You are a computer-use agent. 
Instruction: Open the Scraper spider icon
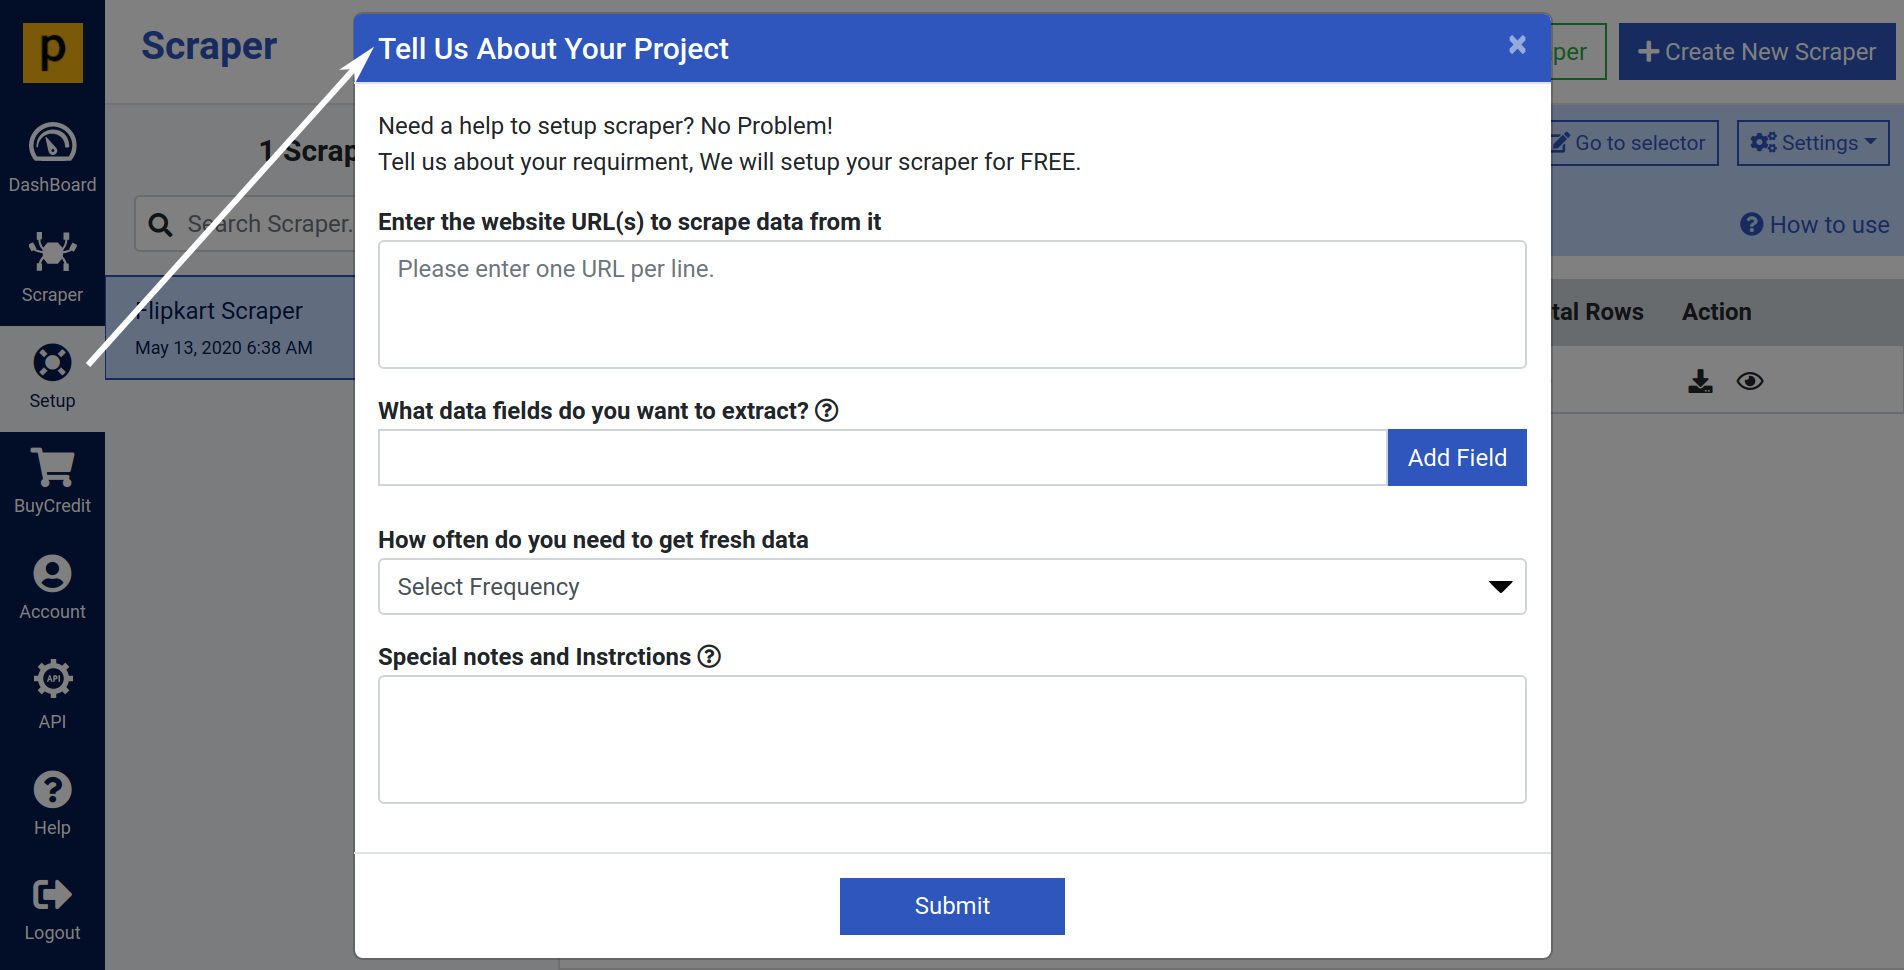point(52,252)
